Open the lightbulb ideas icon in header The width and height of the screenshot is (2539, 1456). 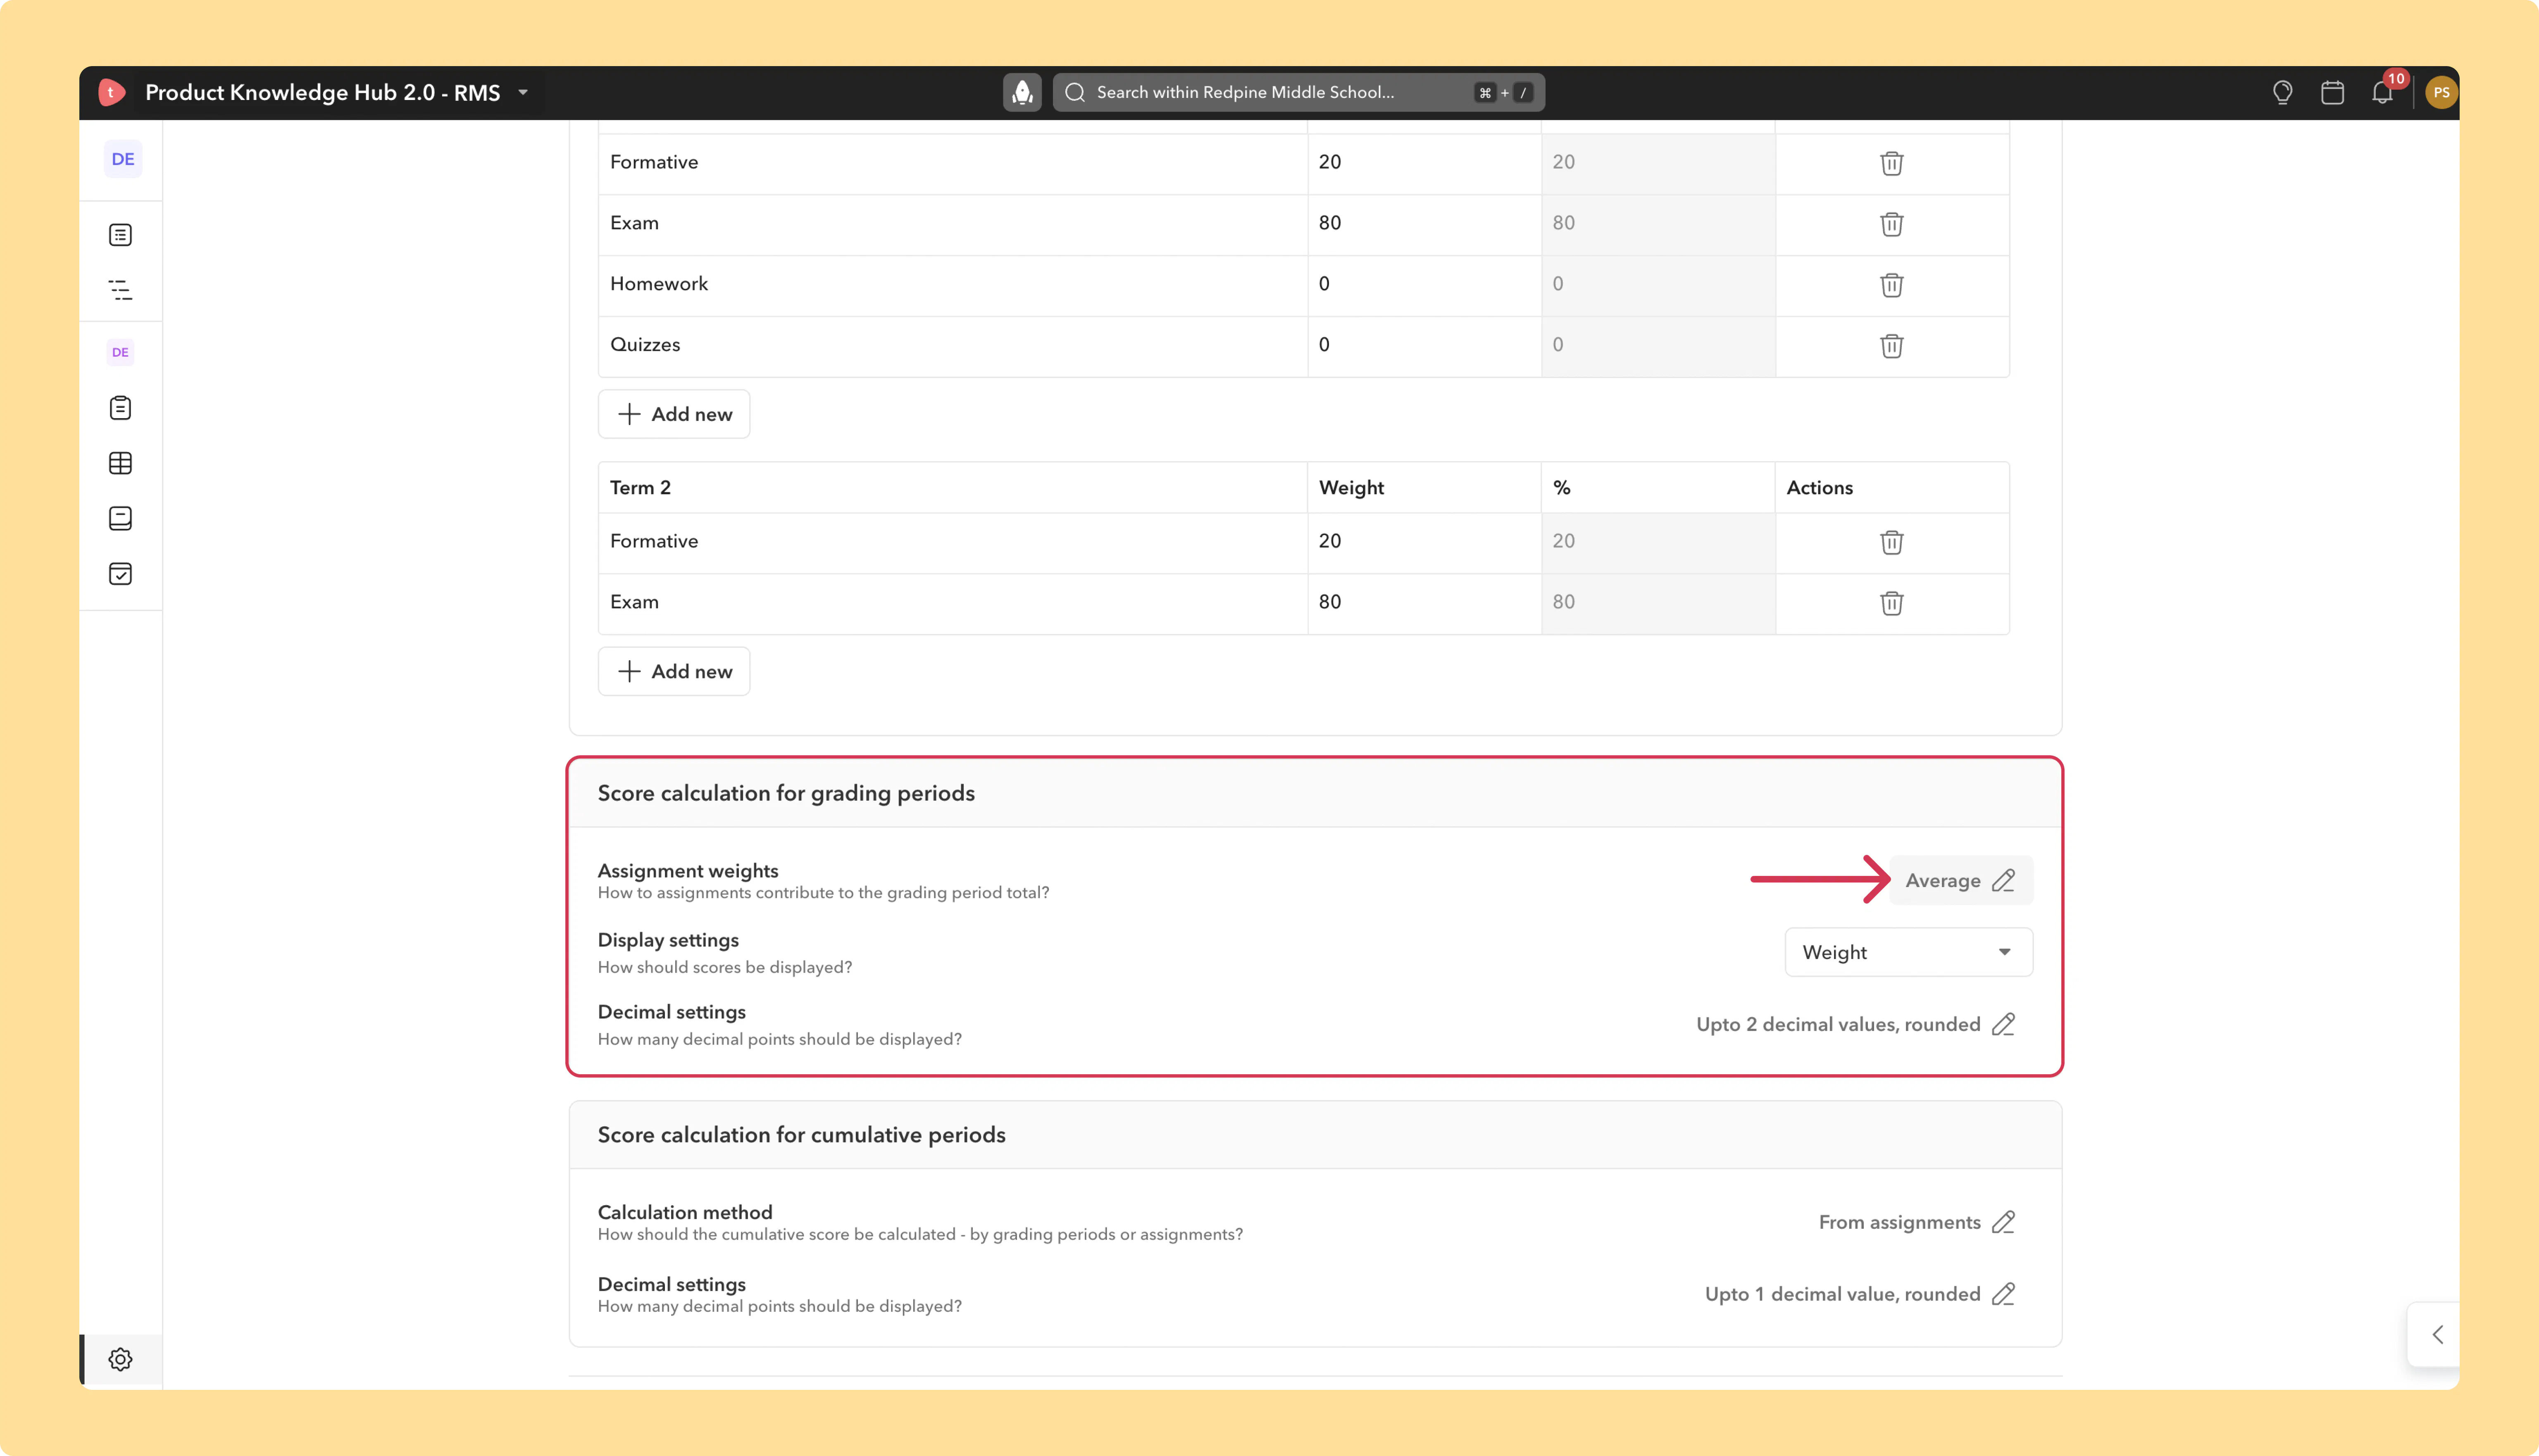pyautogui.click(x=2282, y=92)
